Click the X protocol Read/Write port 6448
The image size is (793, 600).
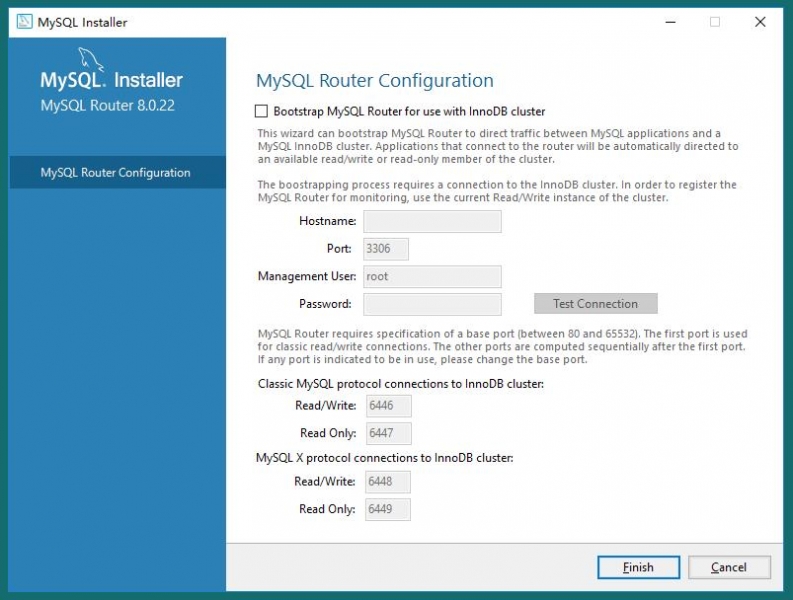[x=389, y=482]
